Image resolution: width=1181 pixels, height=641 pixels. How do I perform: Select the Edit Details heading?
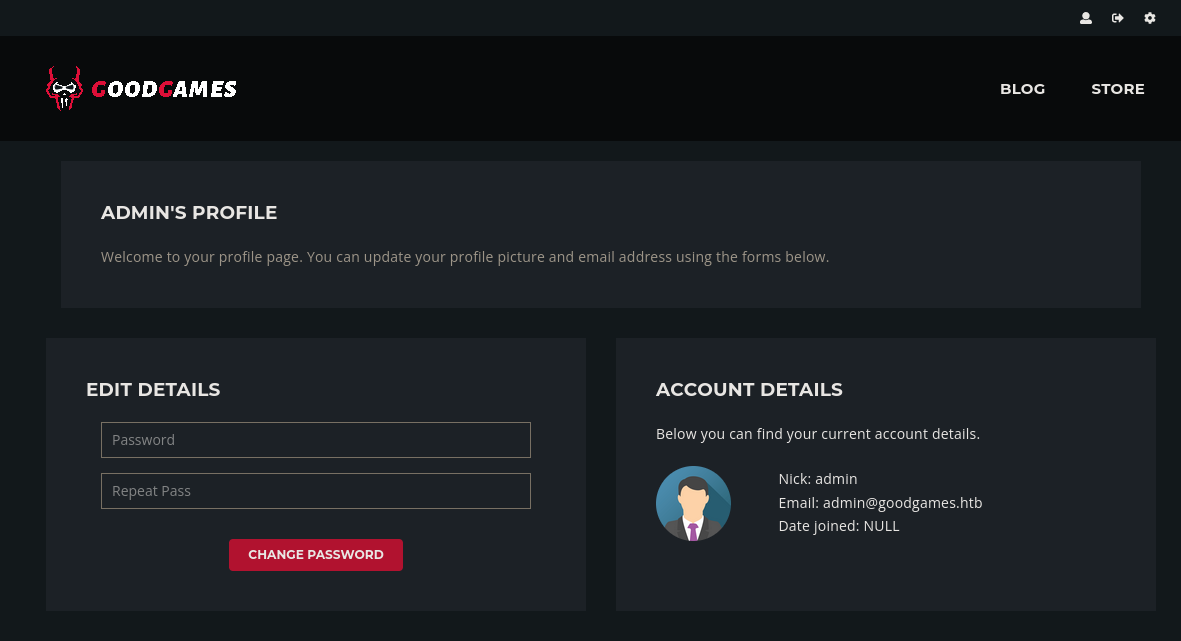tap(153, 389)
